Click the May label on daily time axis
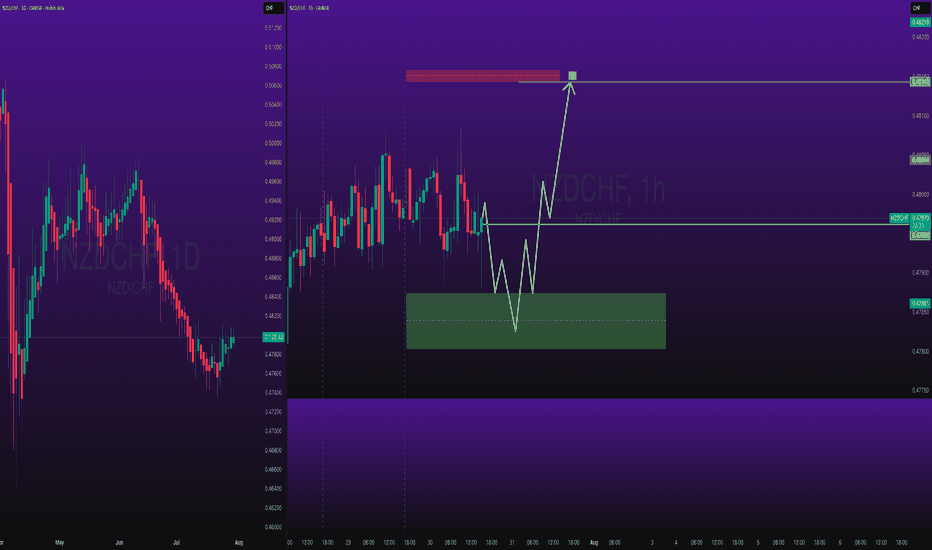The image size is (932, 550). [59, 542]
